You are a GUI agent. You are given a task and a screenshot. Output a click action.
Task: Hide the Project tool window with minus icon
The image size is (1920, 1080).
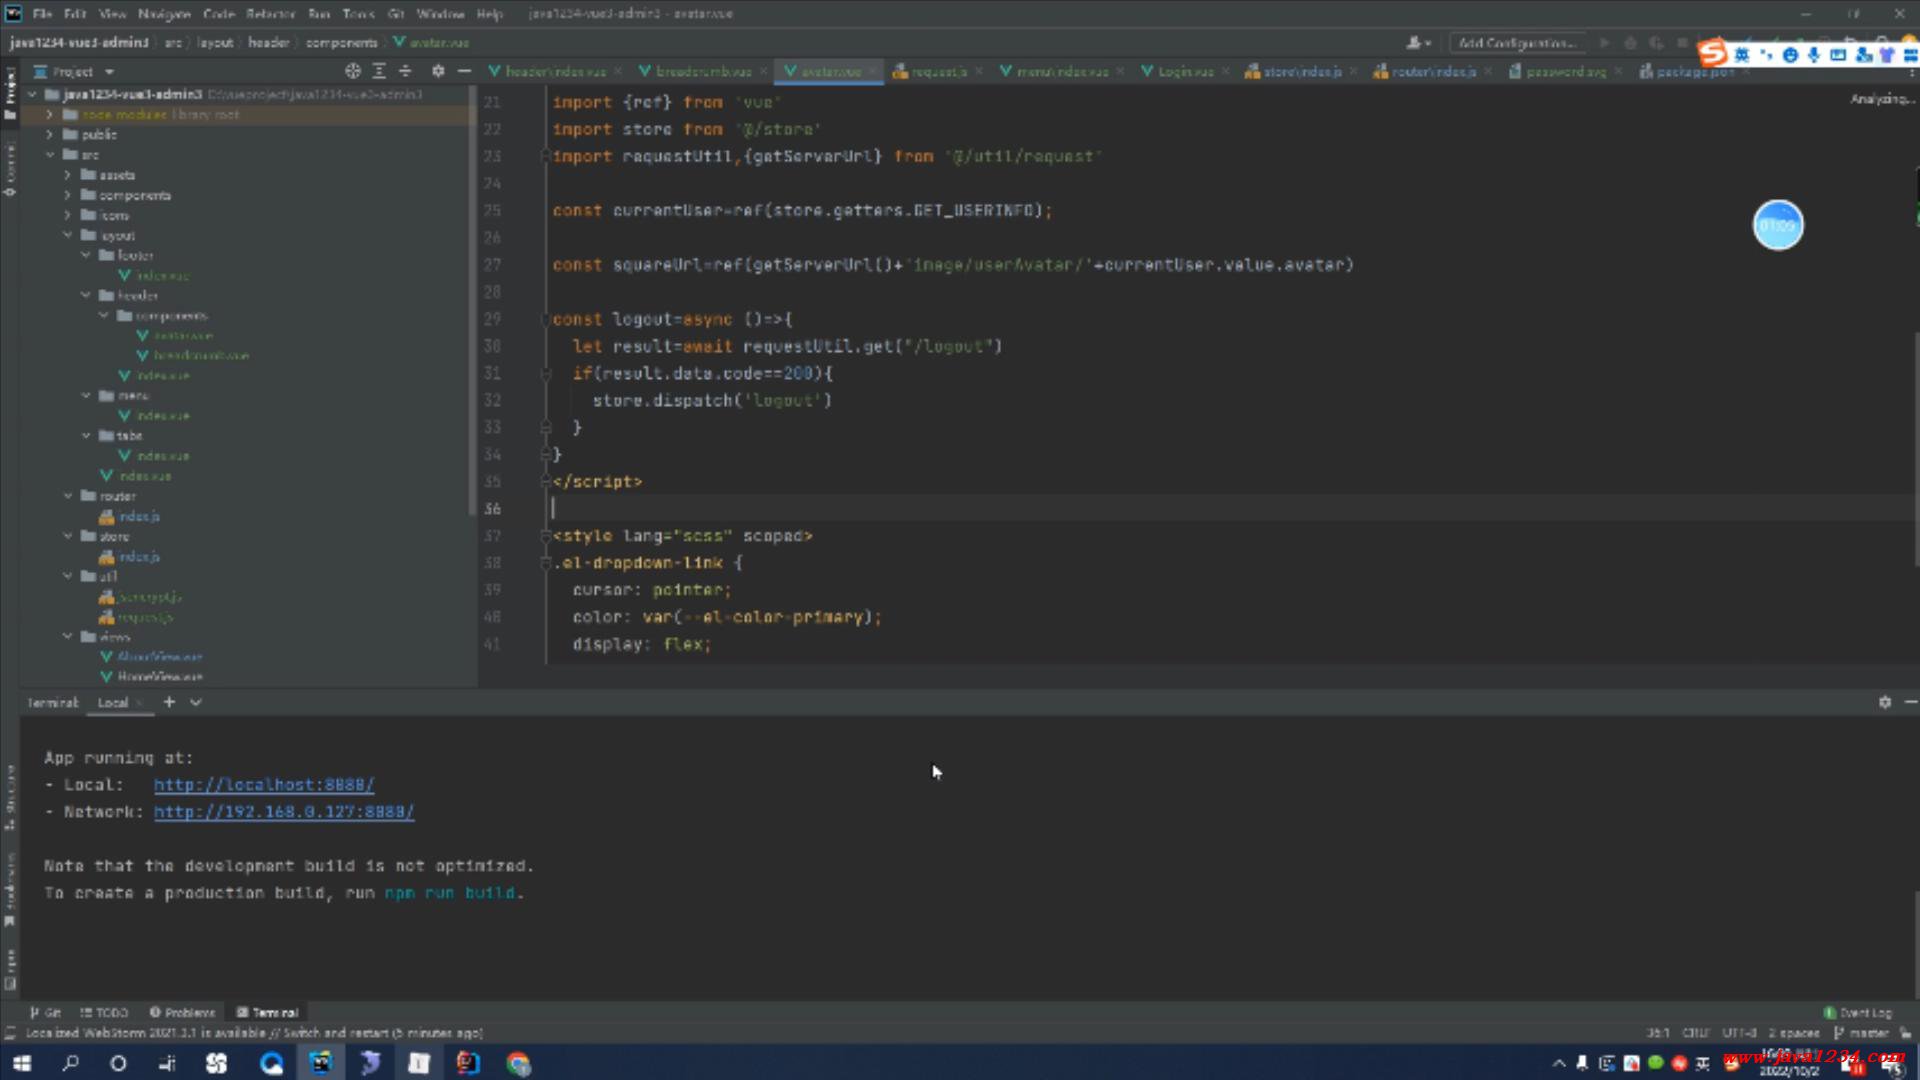[464, 71]
